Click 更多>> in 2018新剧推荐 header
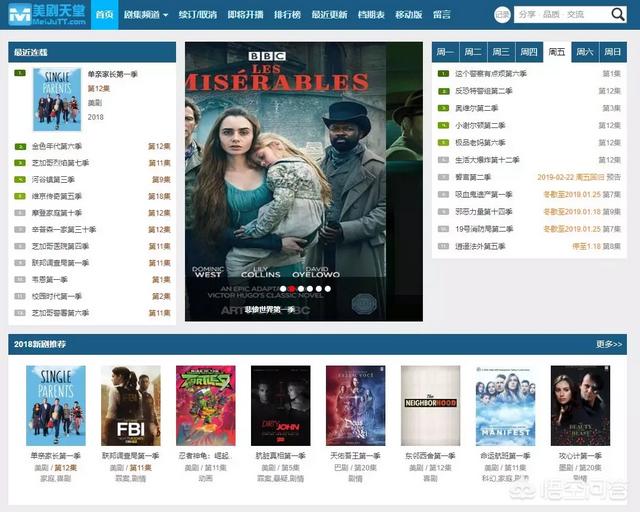The width and height of the screenshot is (640, 512). coord(609,344)
